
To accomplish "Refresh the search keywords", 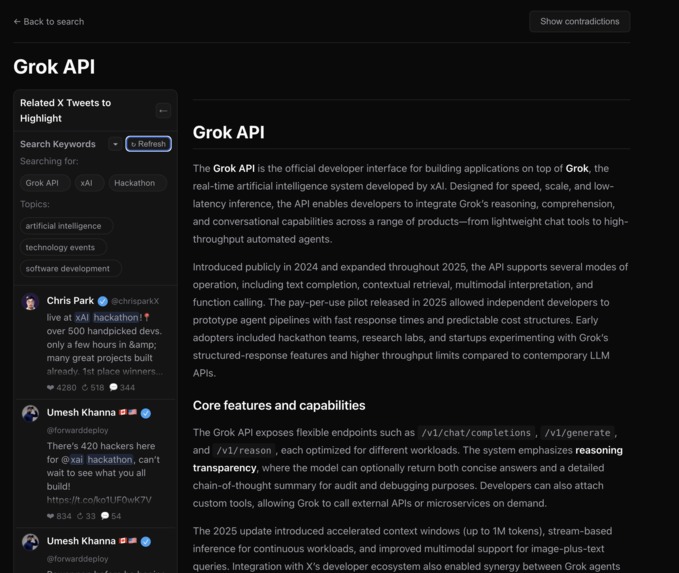I will 149,144.
